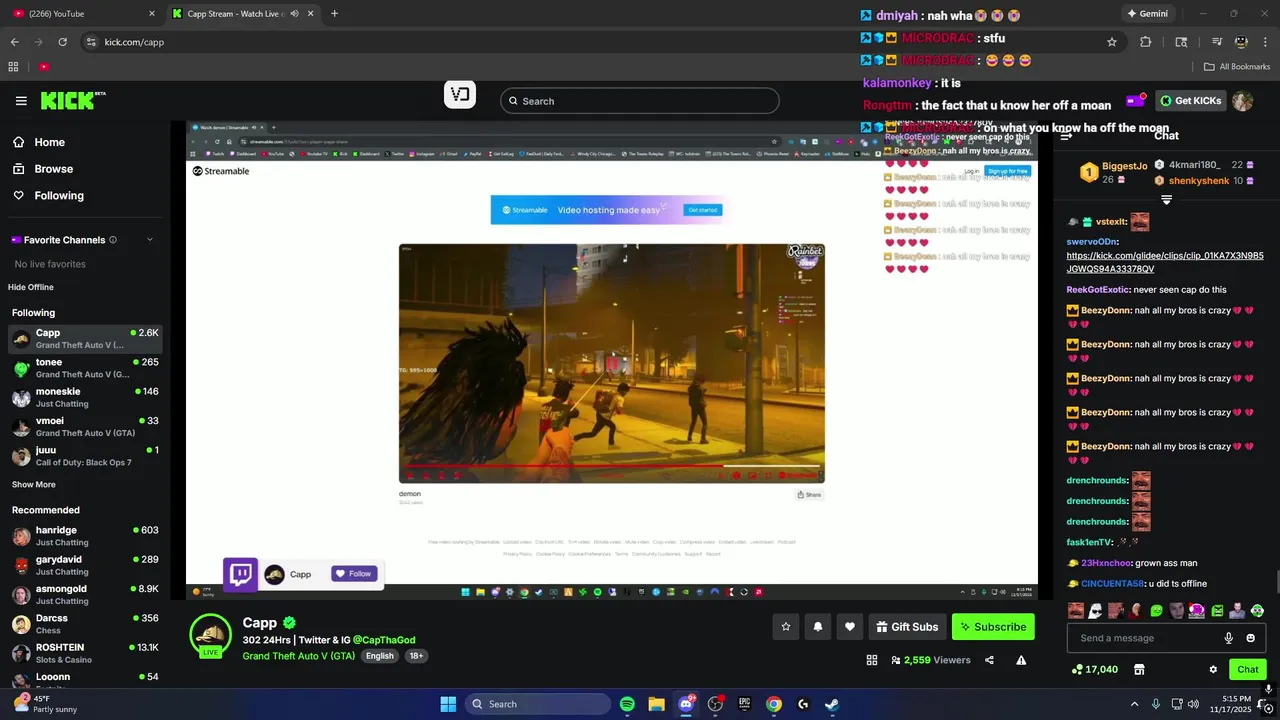Bookmark this page with the star
1280x720 pixels.
coord(1111,42)
